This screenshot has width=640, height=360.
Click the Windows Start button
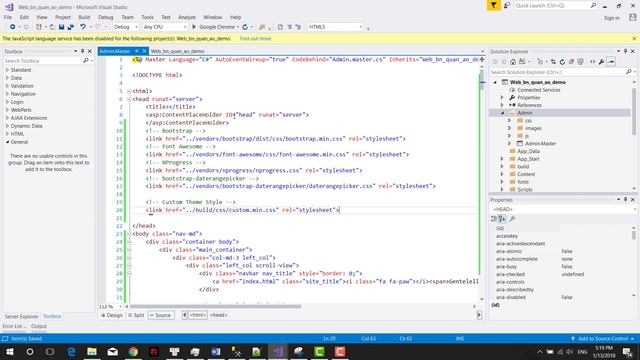10,351
